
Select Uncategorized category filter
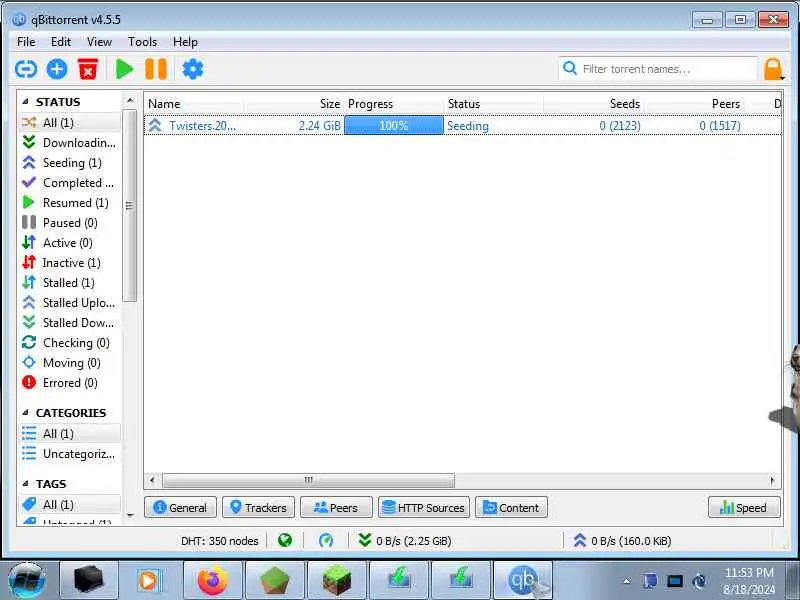coord(70,454)
